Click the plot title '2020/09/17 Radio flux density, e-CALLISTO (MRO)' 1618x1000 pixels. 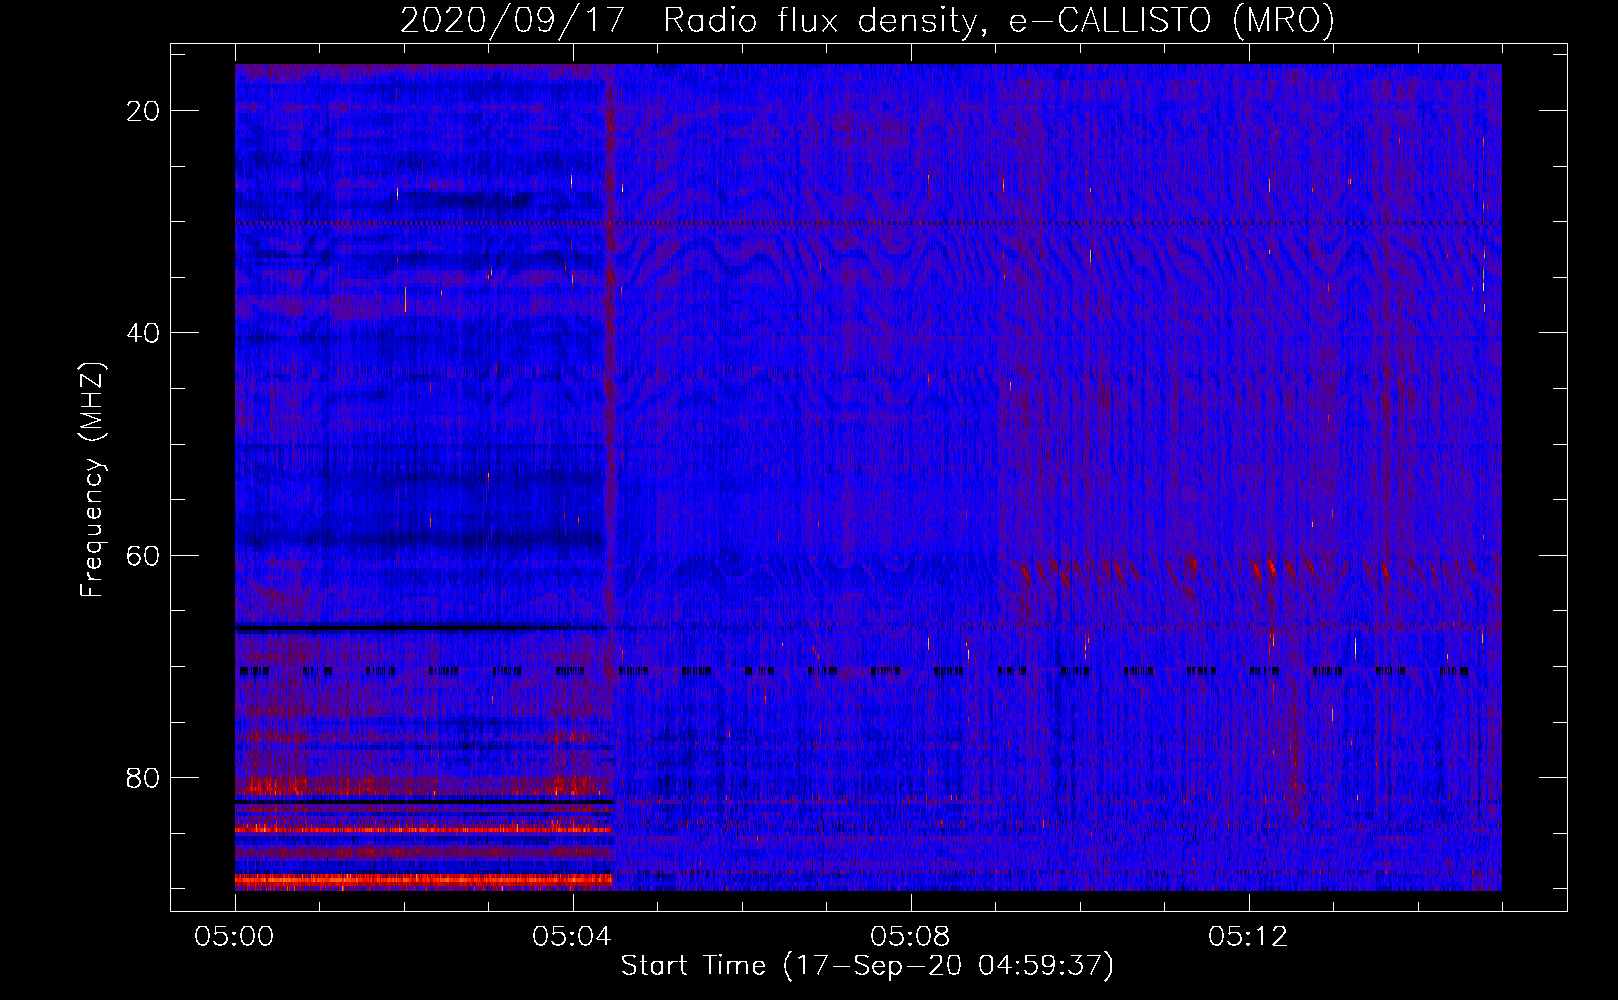867,20
